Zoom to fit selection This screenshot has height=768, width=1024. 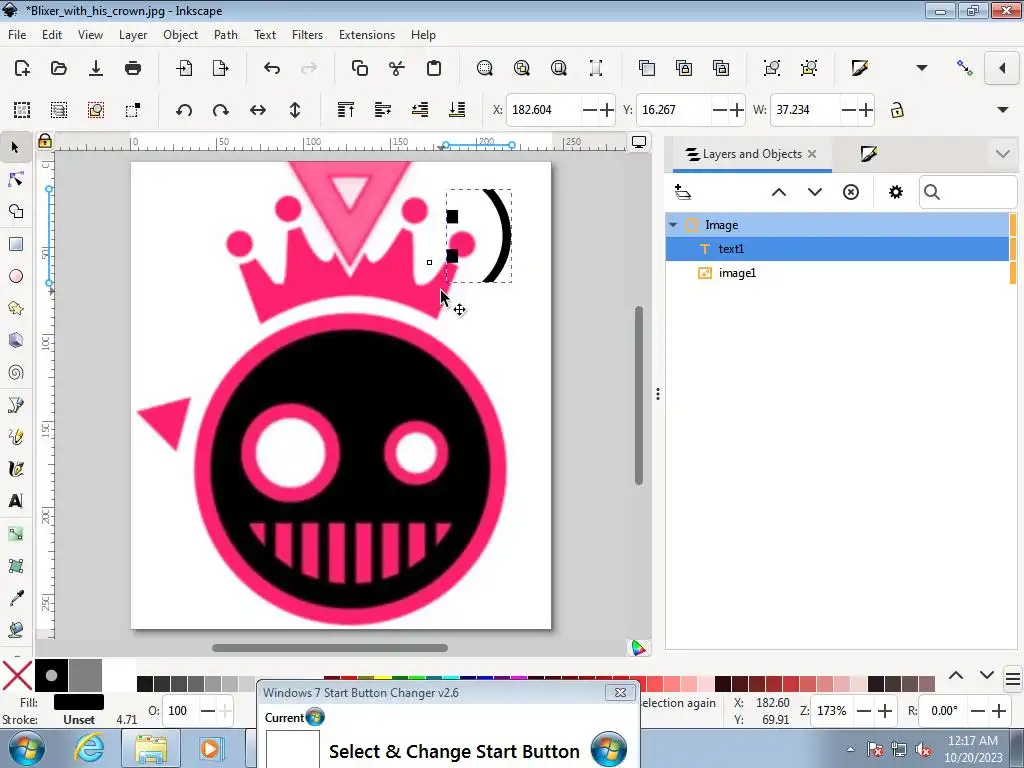coord(485,68)
